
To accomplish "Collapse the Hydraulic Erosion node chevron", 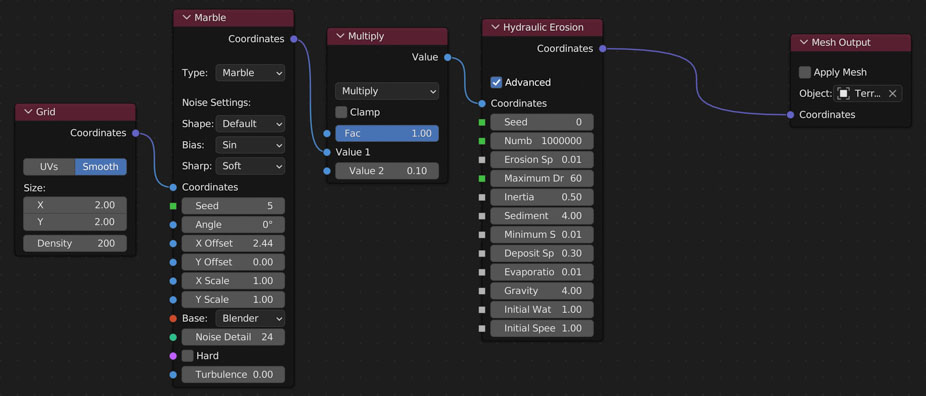I will click(x=495, y=27).
